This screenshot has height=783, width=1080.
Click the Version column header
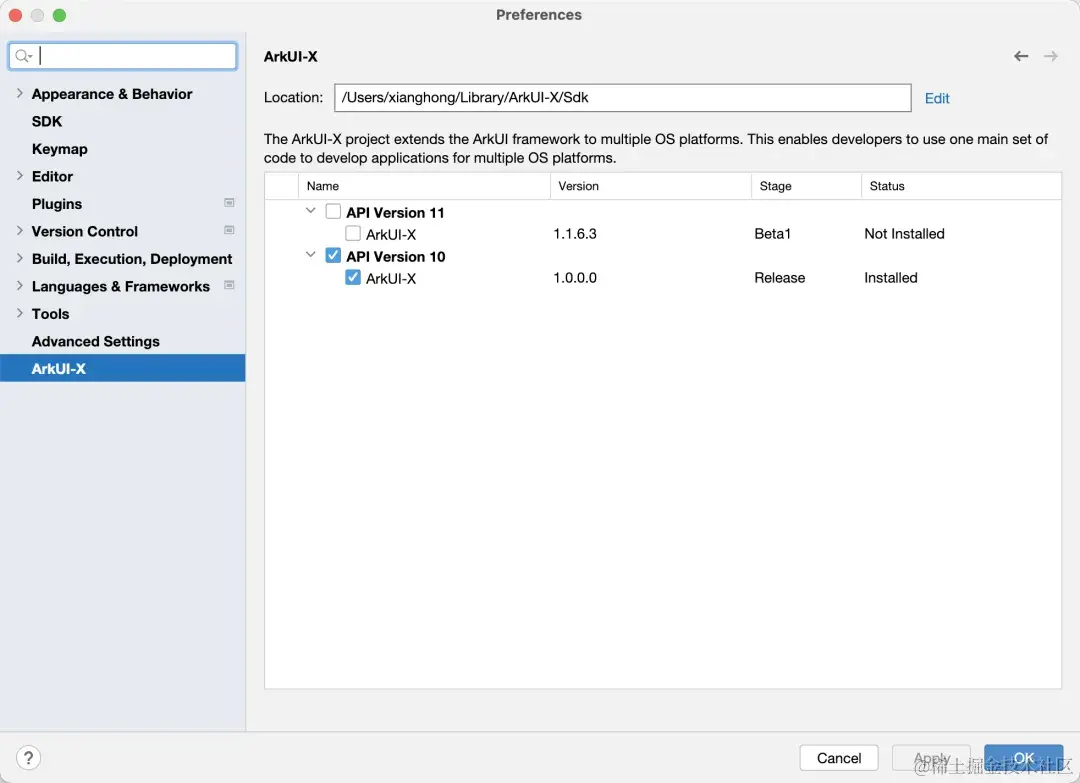(x=650, y=186)
